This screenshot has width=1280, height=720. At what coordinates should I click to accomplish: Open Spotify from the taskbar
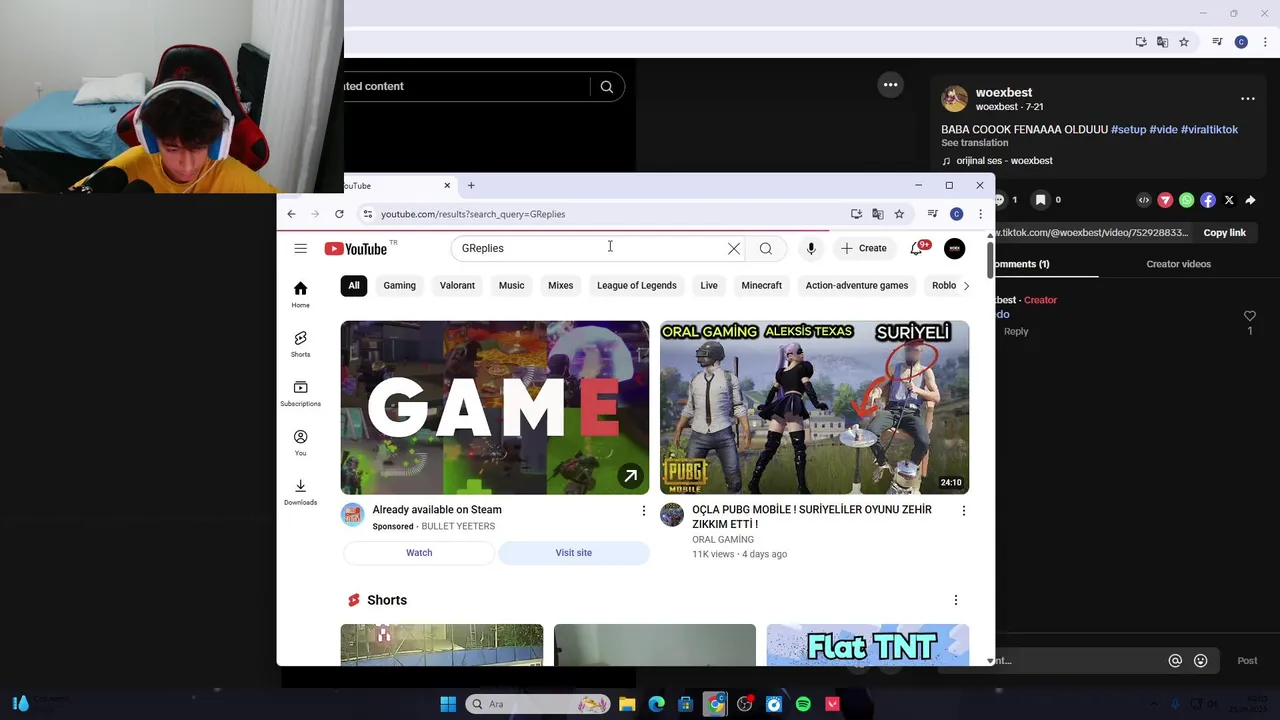tap(803, 704)
